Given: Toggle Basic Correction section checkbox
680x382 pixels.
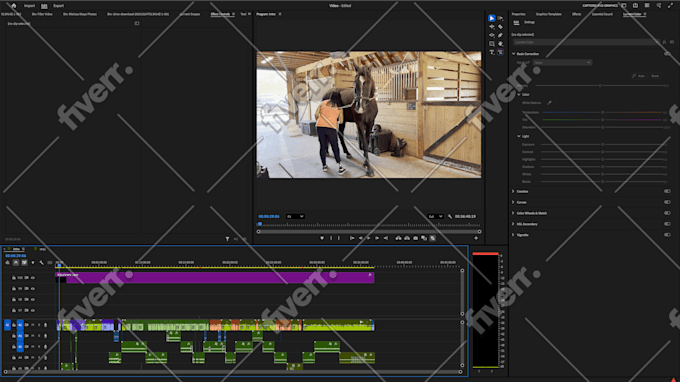Looking at the screenshot, I should coord(667,54).
